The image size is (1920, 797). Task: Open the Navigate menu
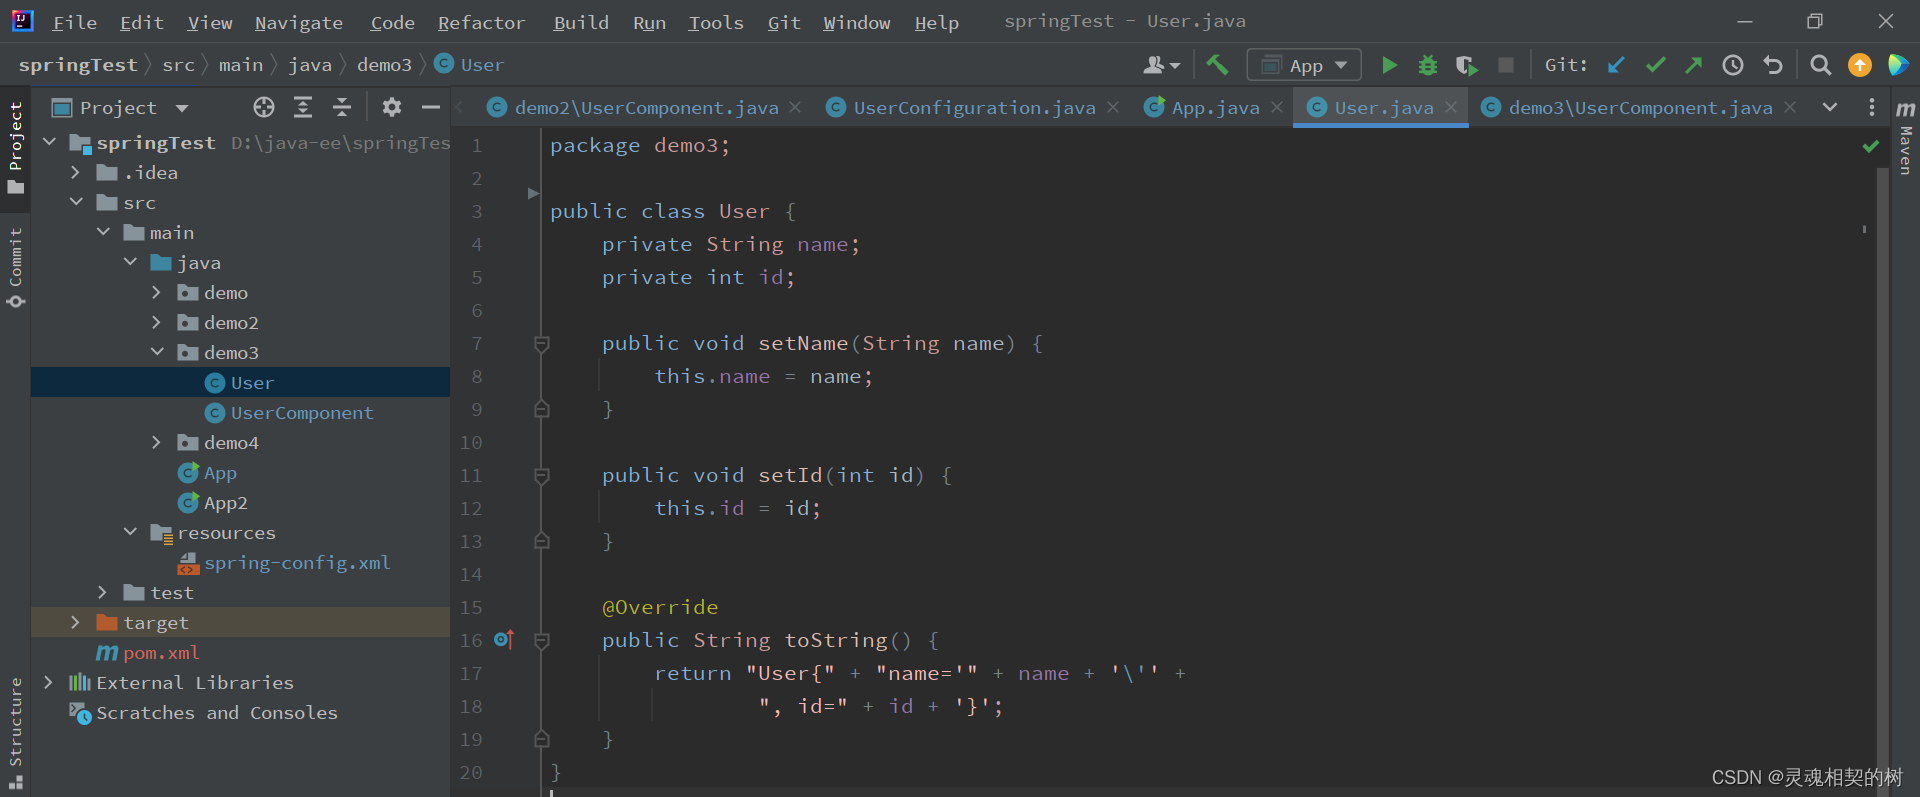(298, 22)
